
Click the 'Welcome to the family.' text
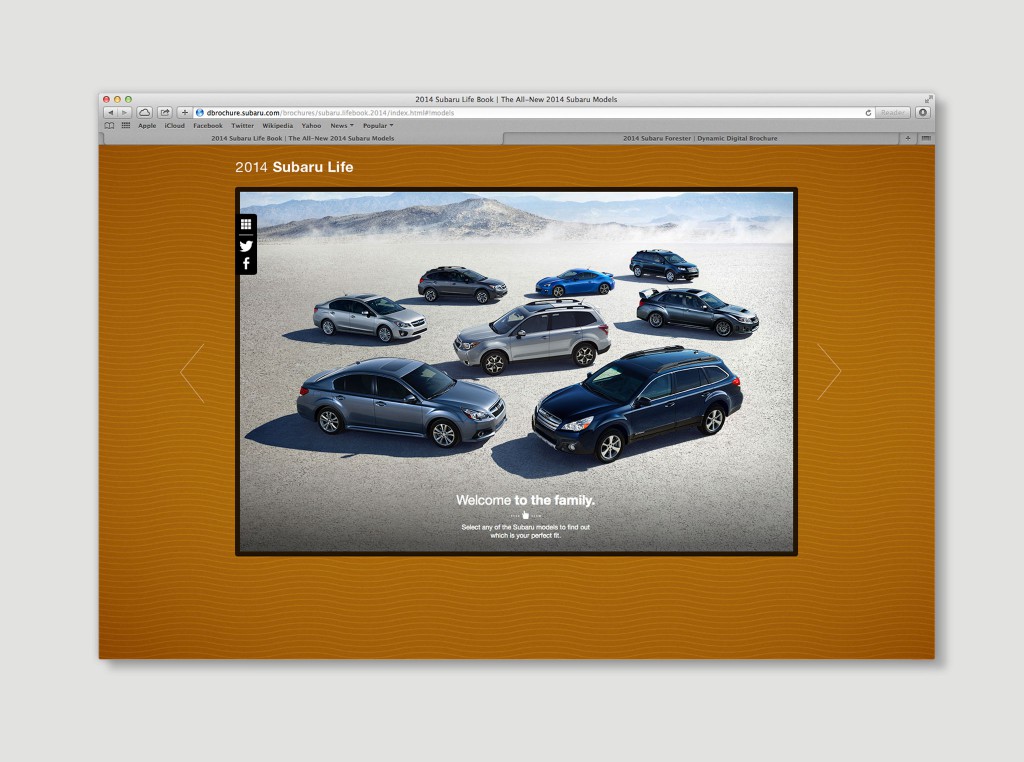[x=526, y=500]
